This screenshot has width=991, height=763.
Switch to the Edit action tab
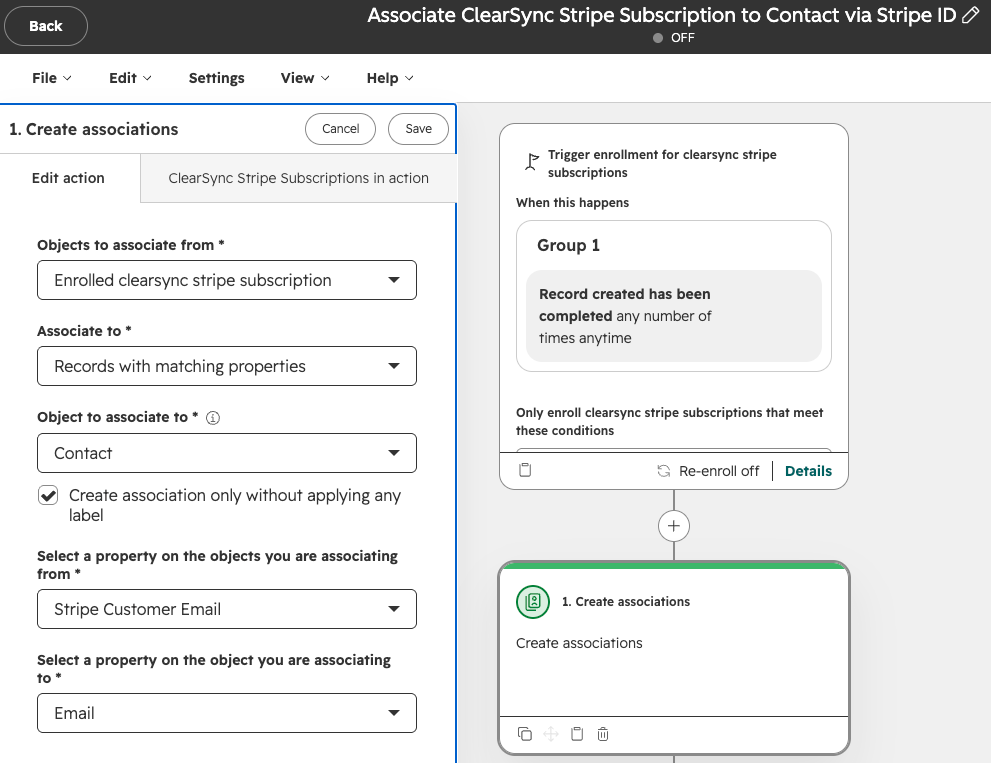pyautogui.click(x=68, y=178)
